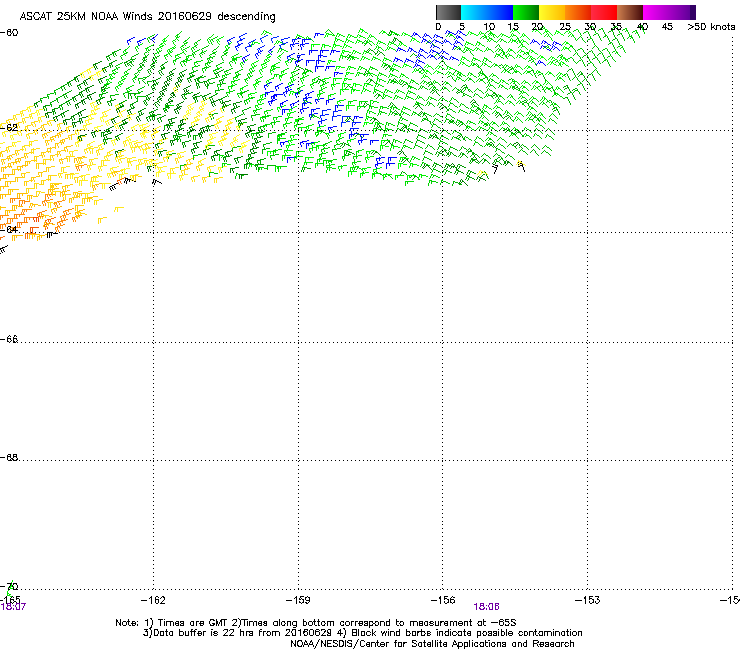
Task: Click the "-165" longitude axis label
Action: pyautogui.click(x=10, y=599)
